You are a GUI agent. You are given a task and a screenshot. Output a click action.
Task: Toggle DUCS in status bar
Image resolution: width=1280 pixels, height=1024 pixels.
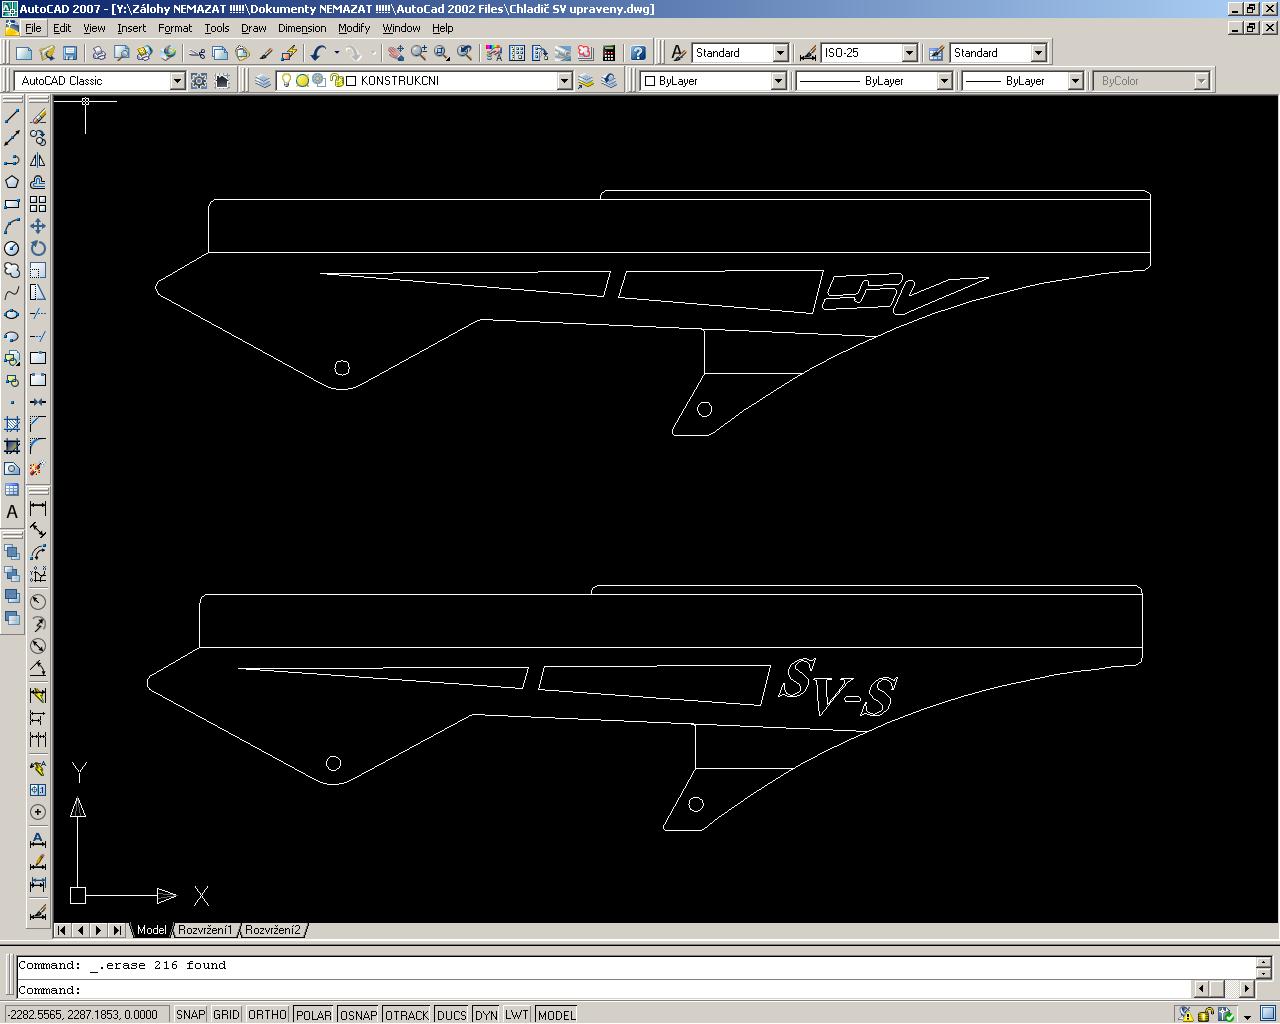point(452,1014)
